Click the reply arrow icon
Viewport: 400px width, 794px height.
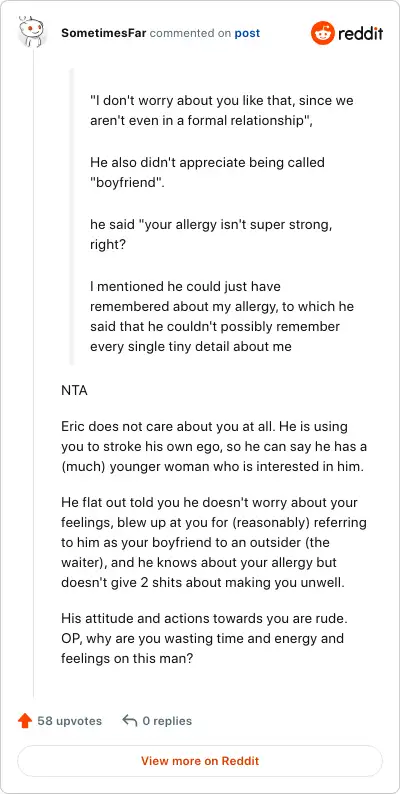click(x=130, y=721)
